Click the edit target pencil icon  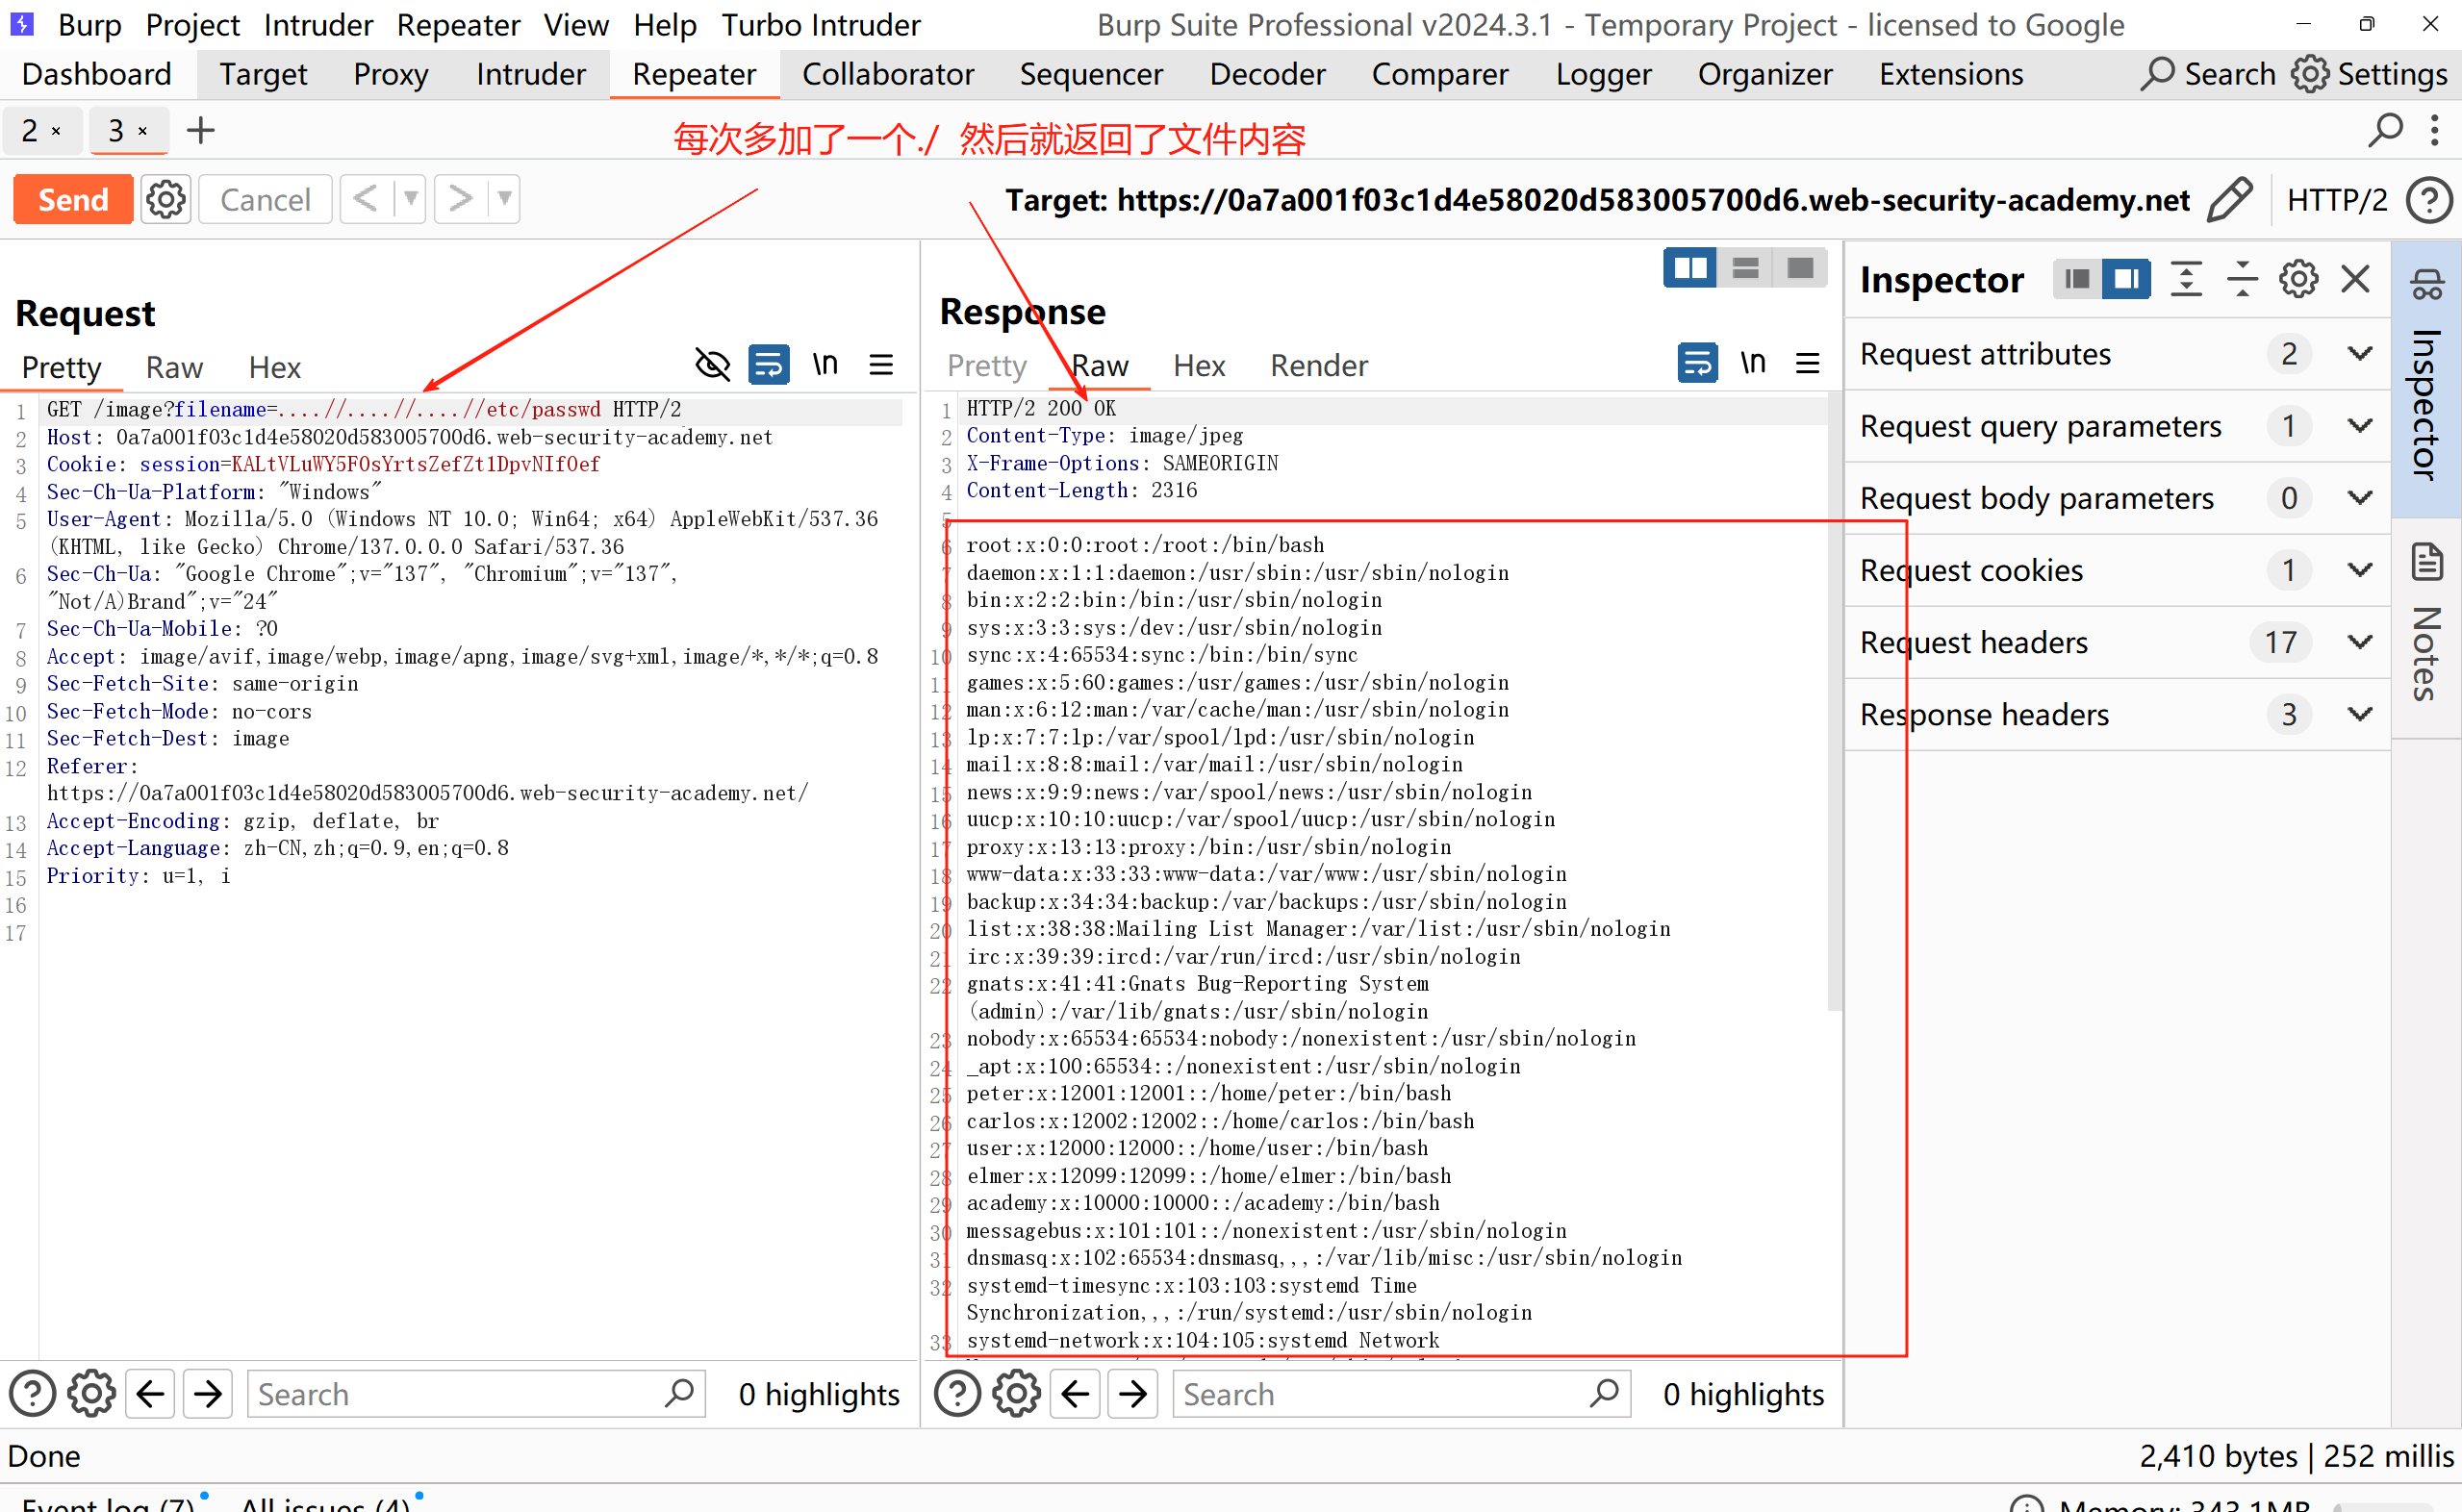[x=2229, y=200]
